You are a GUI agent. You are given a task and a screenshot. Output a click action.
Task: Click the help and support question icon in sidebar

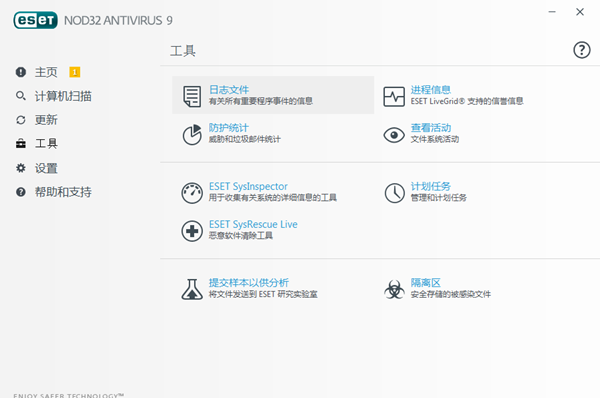coord(21,192)
